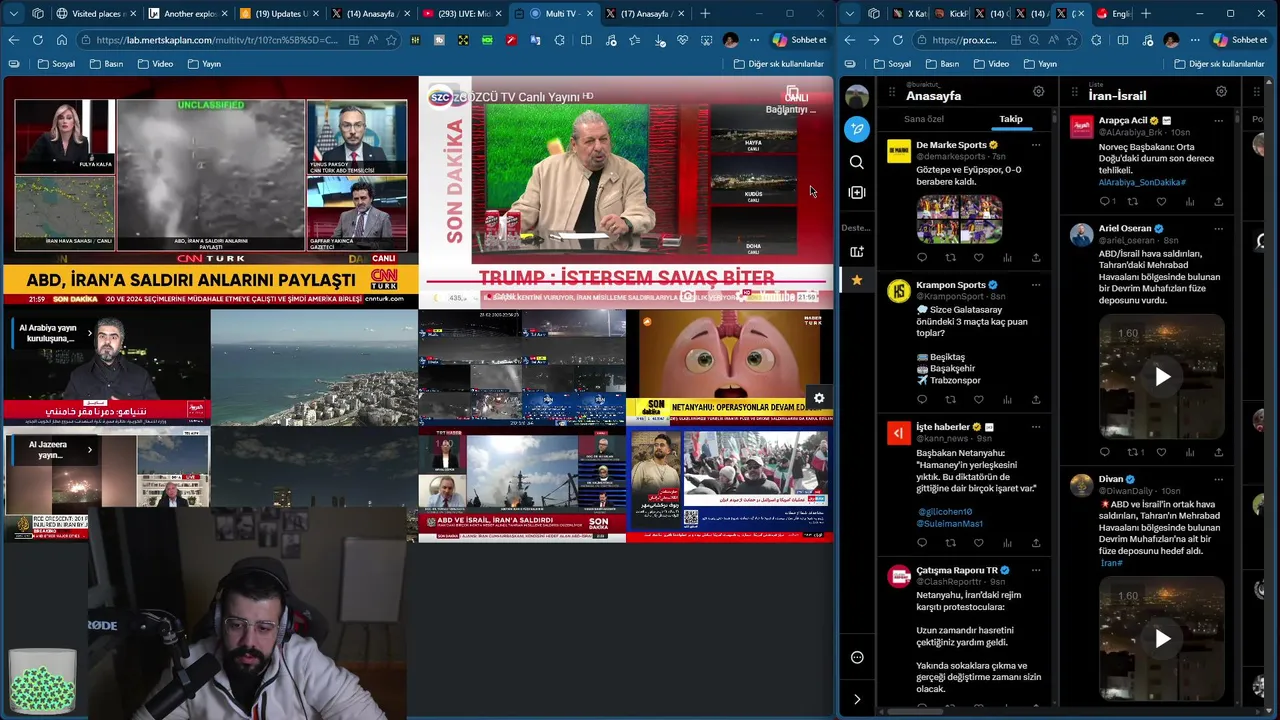Share the Arapça Acil tweet
The width and height of the screenshot is (1280, 720).
pyautogui.click(x=1218, y=201)
